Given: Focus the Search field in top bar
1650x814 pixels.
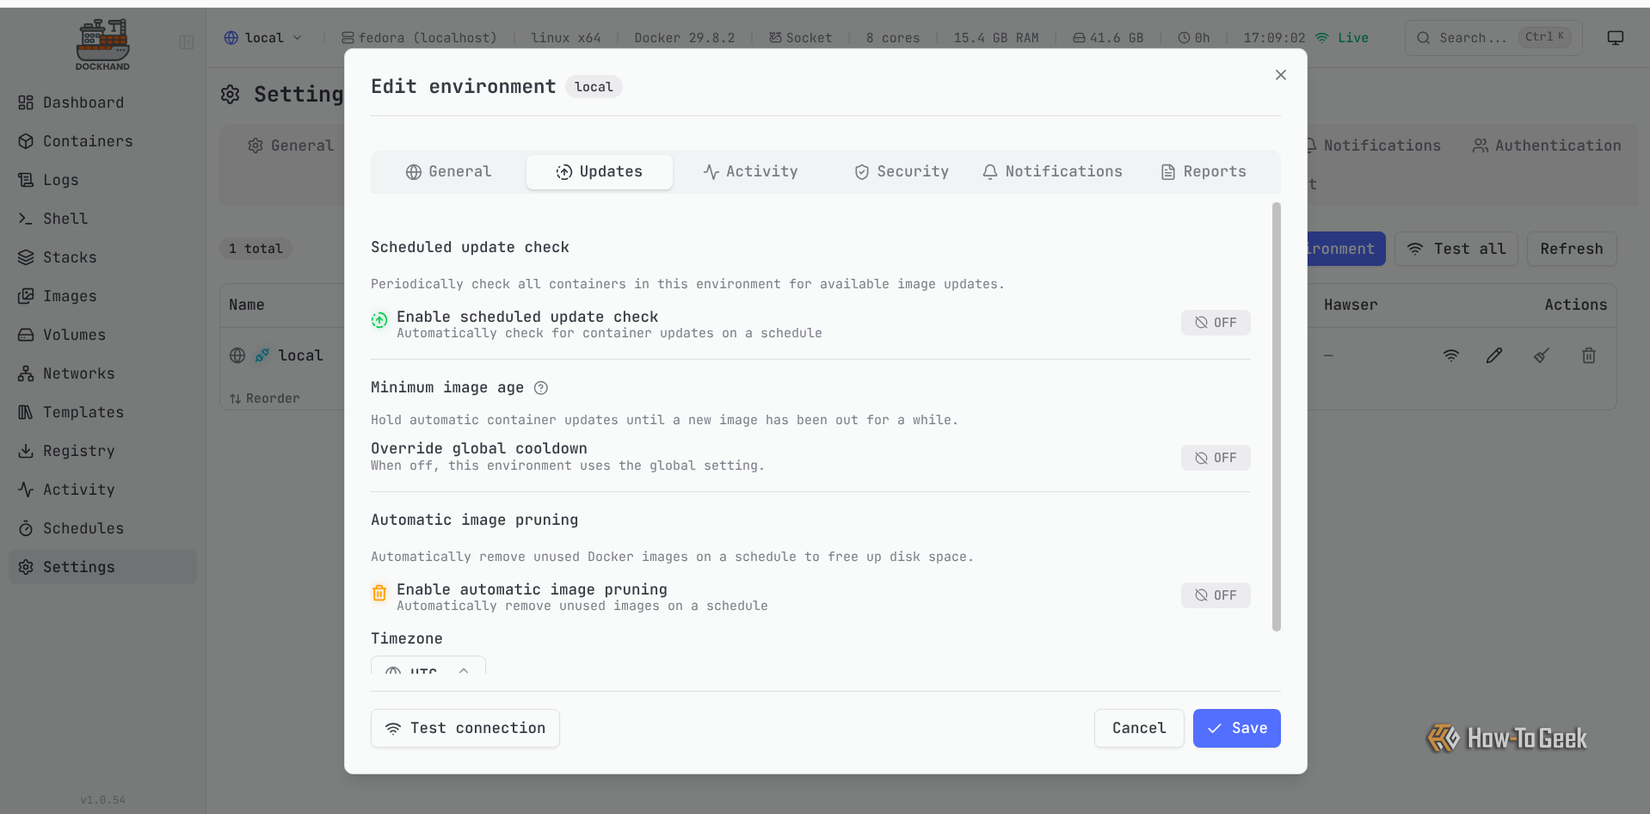Looking at the screenshot, I should click(x=1493, y=38).
